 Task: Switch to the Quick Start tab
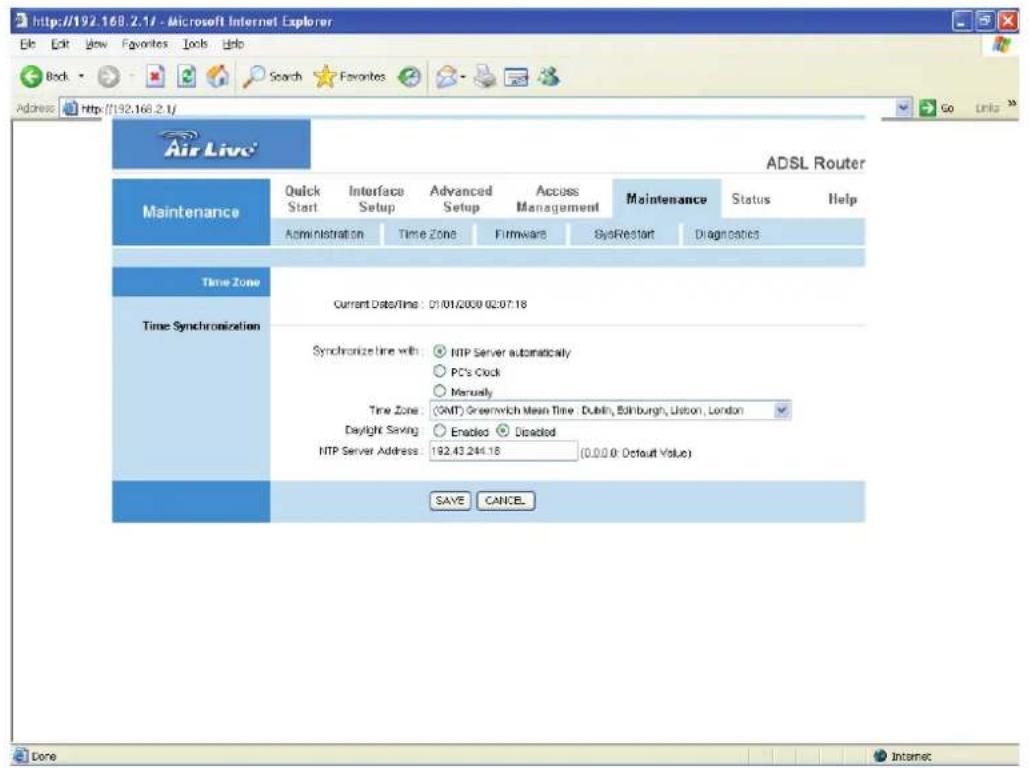coord(302,199)
